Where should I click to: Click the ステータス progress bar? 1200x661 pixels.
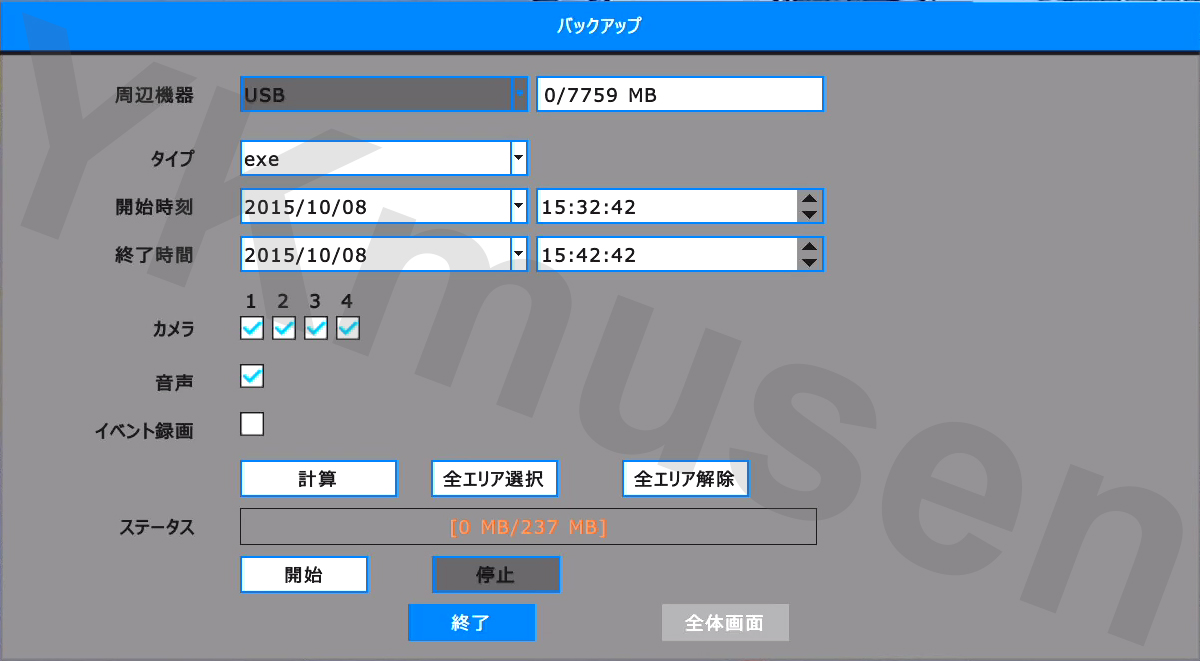(528, 527)
